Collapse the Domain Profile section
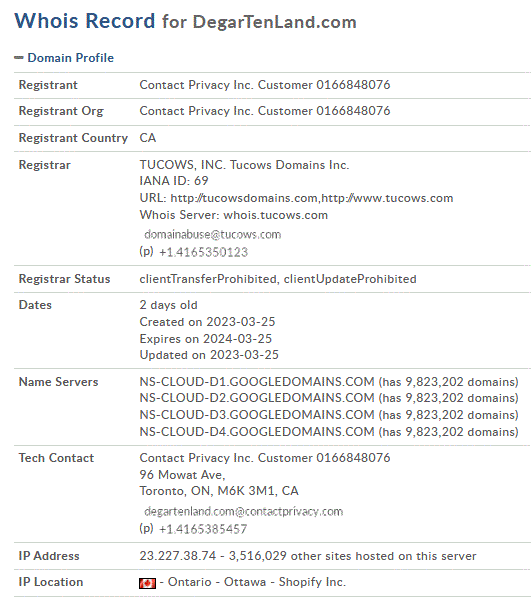532x602 pixels. [x=18, y=58]
